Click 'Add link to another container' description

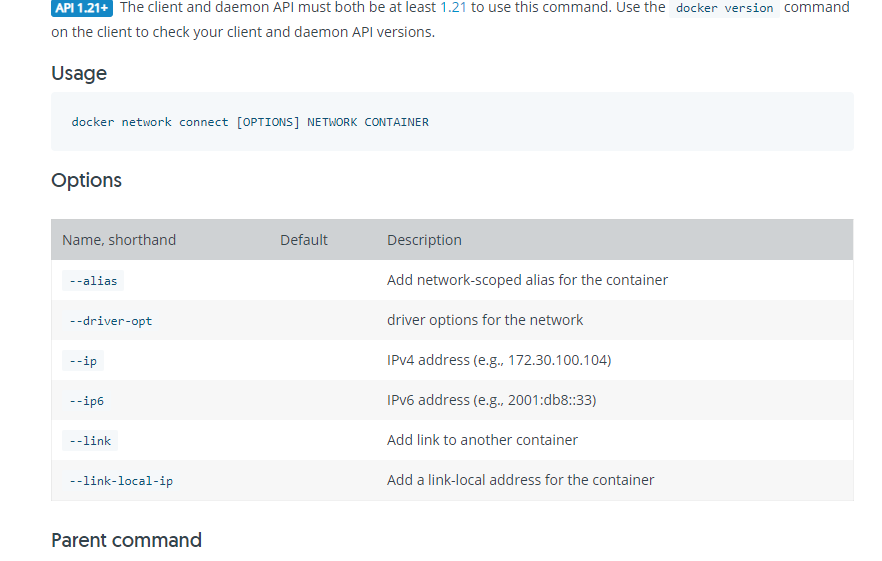(482, 439)
